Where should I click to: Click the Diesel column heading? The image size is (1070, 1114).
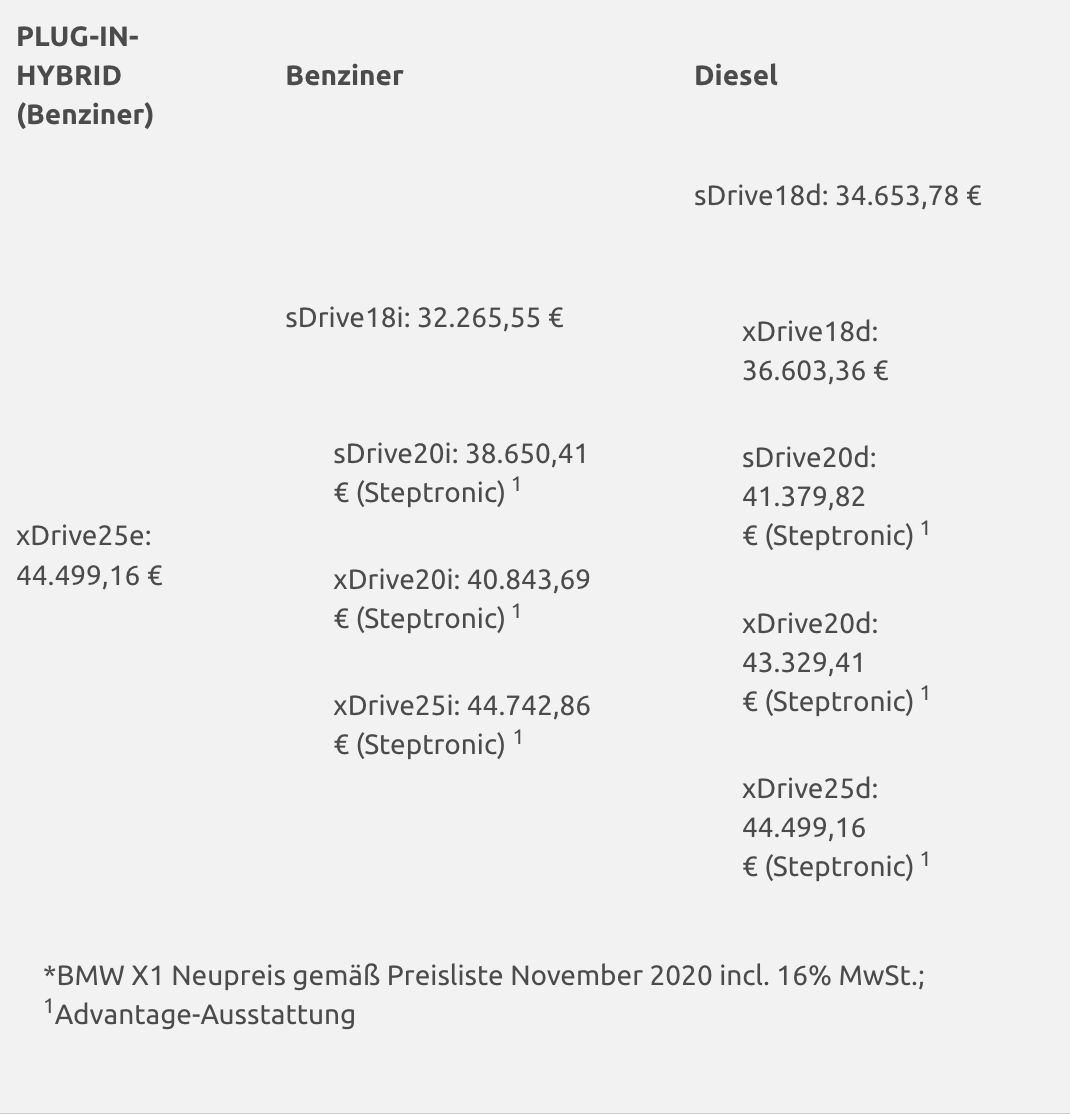click(x=735, y=76)
